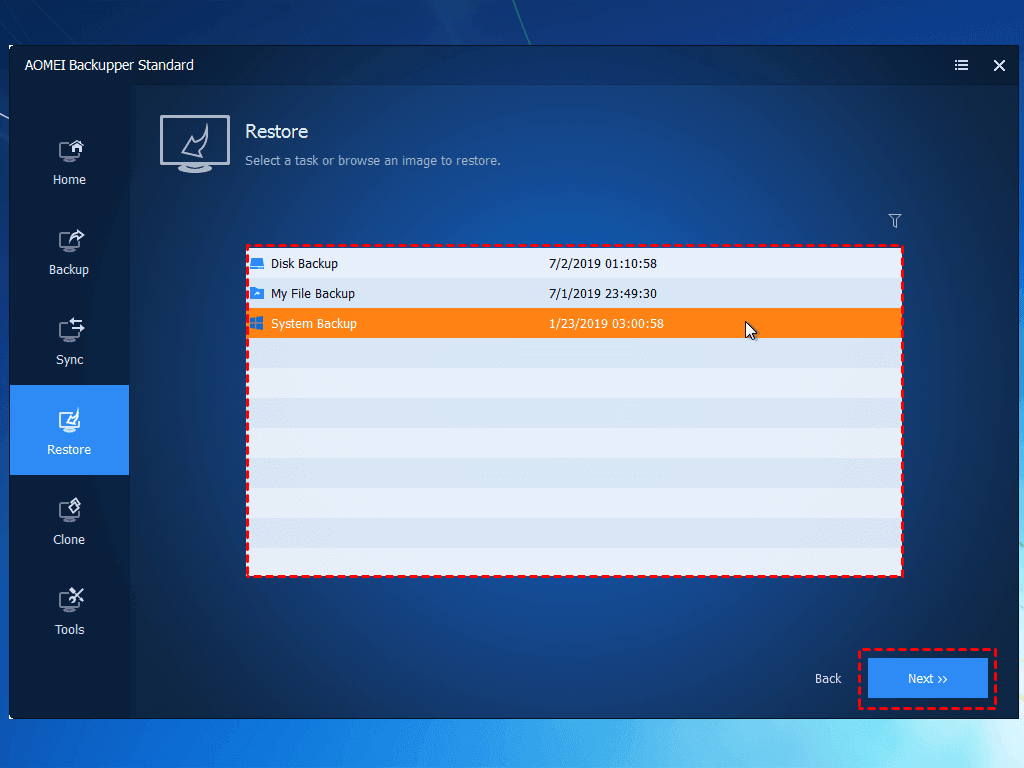Open the Clone section icon
The height and width of the screenshot is (768, 1024).
69,511
